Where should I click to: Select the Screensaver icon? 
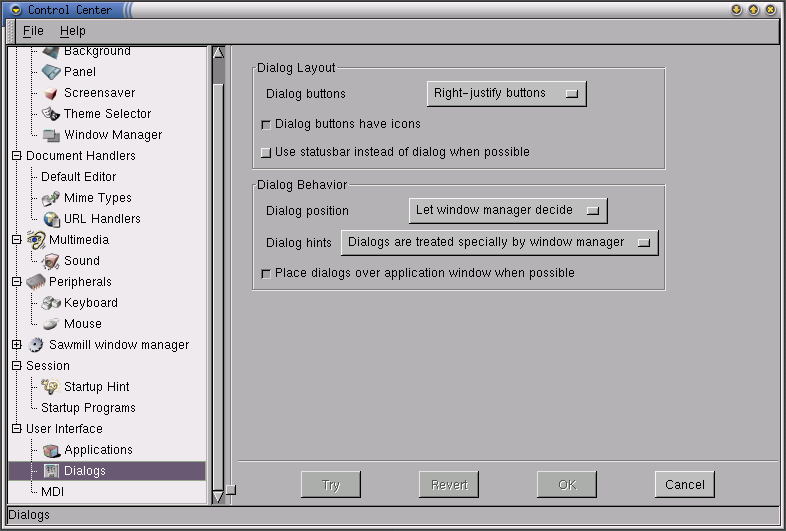51,93
